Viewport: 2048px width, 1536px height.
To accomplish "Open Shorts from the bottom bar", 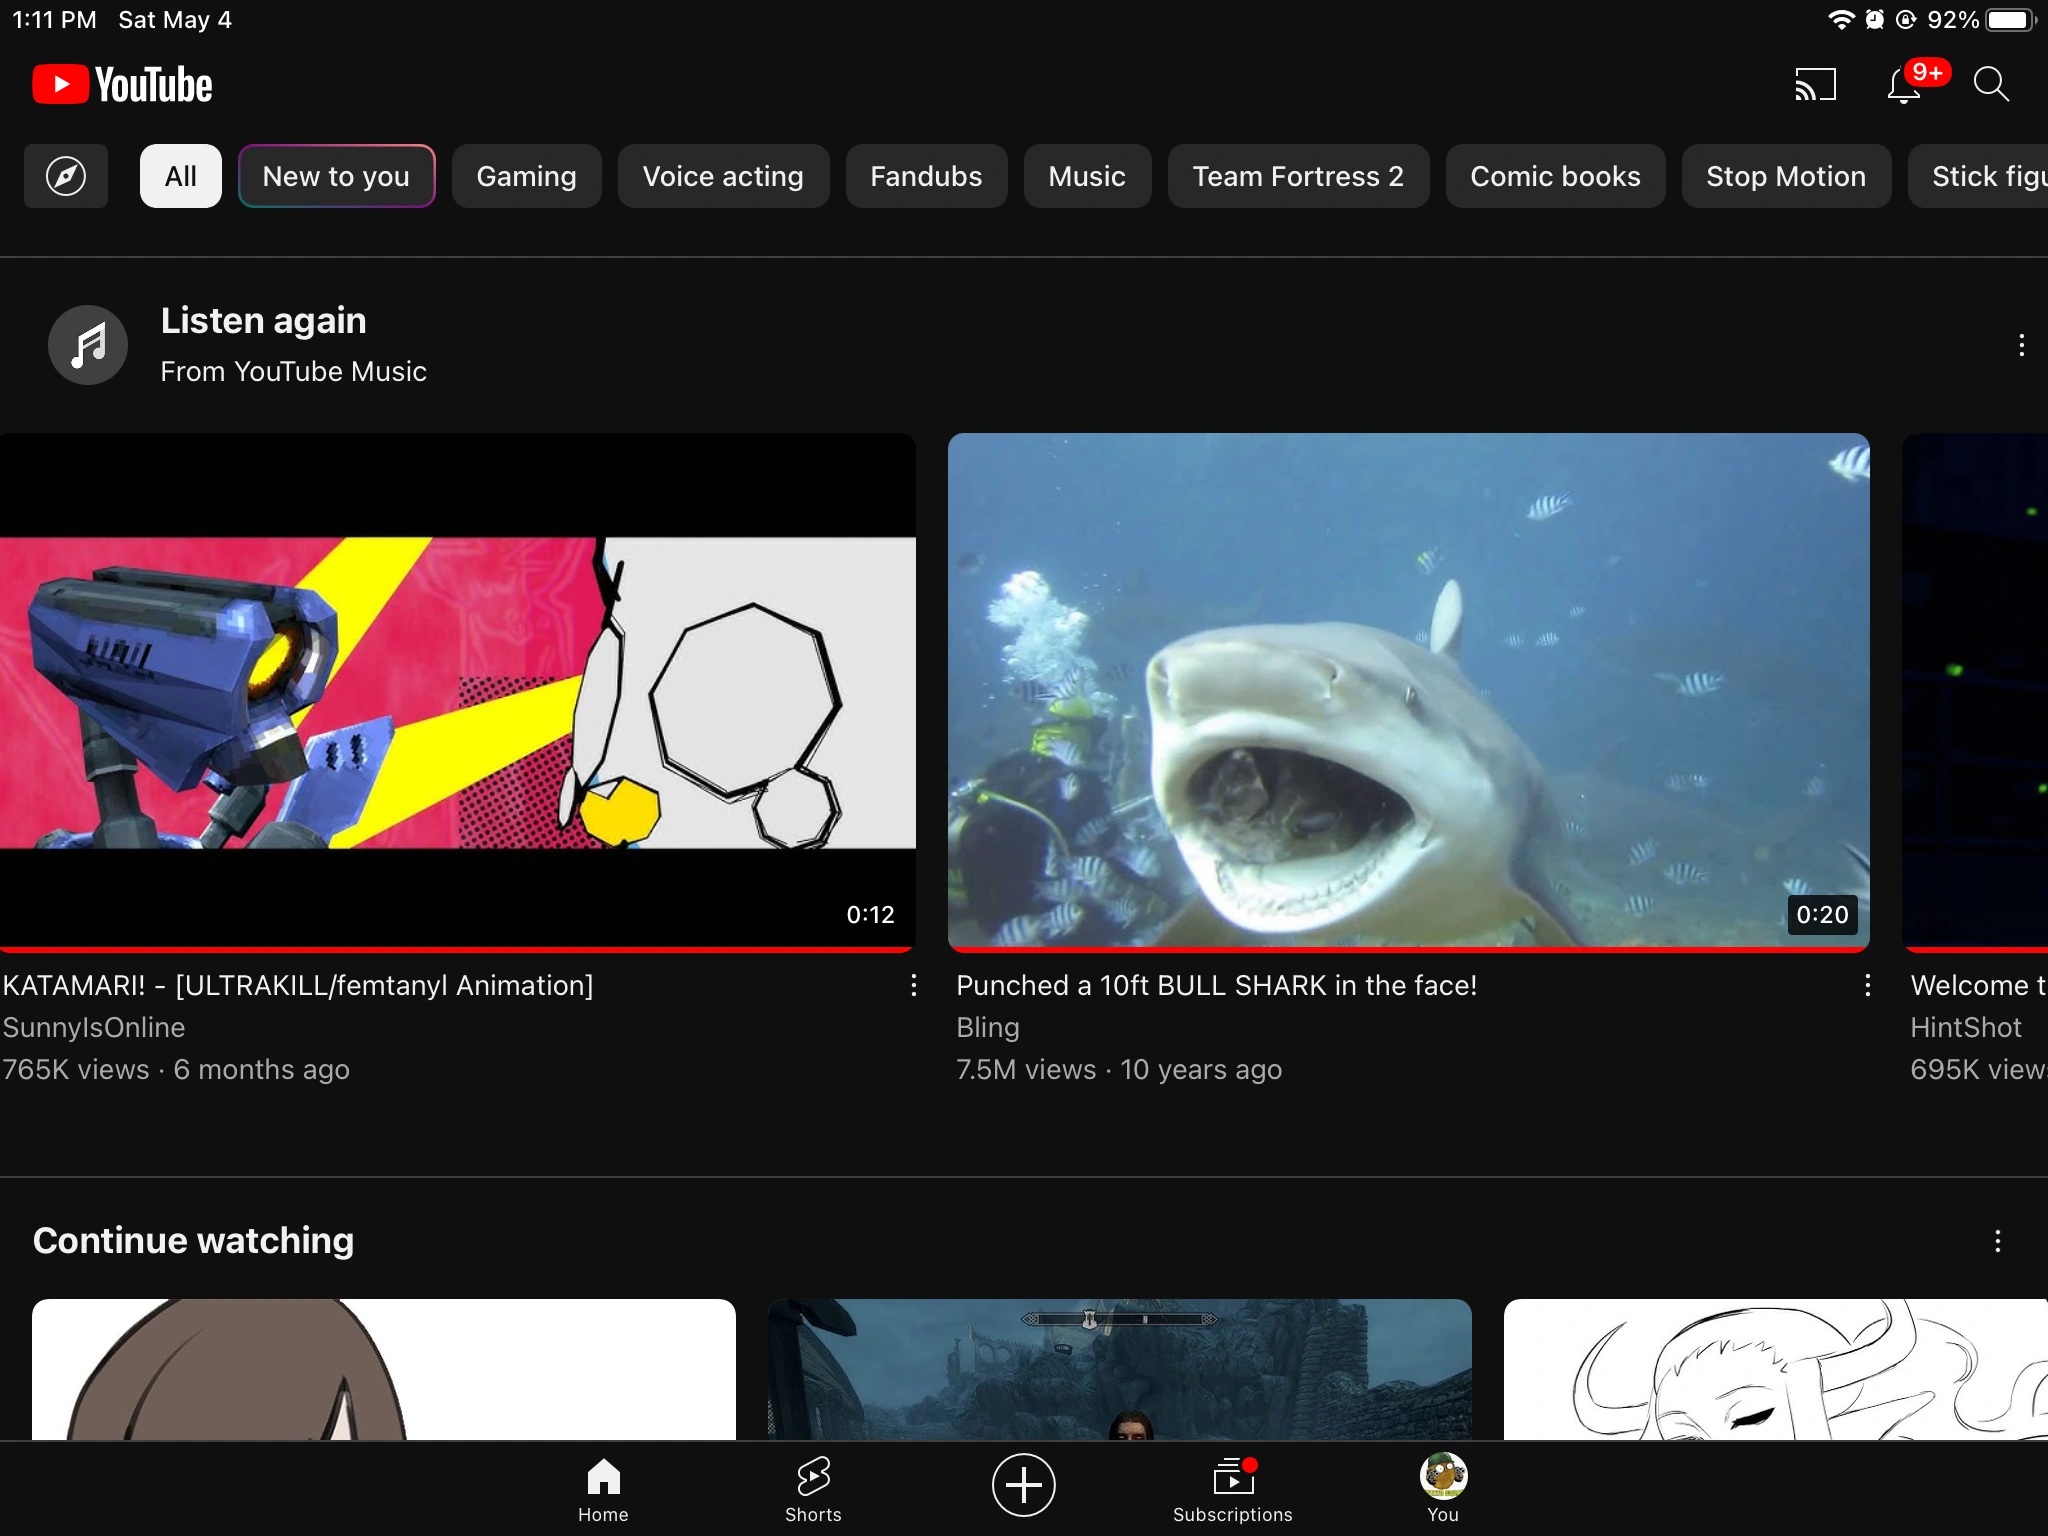I will pyautogui.click(x=813, y=1487).
